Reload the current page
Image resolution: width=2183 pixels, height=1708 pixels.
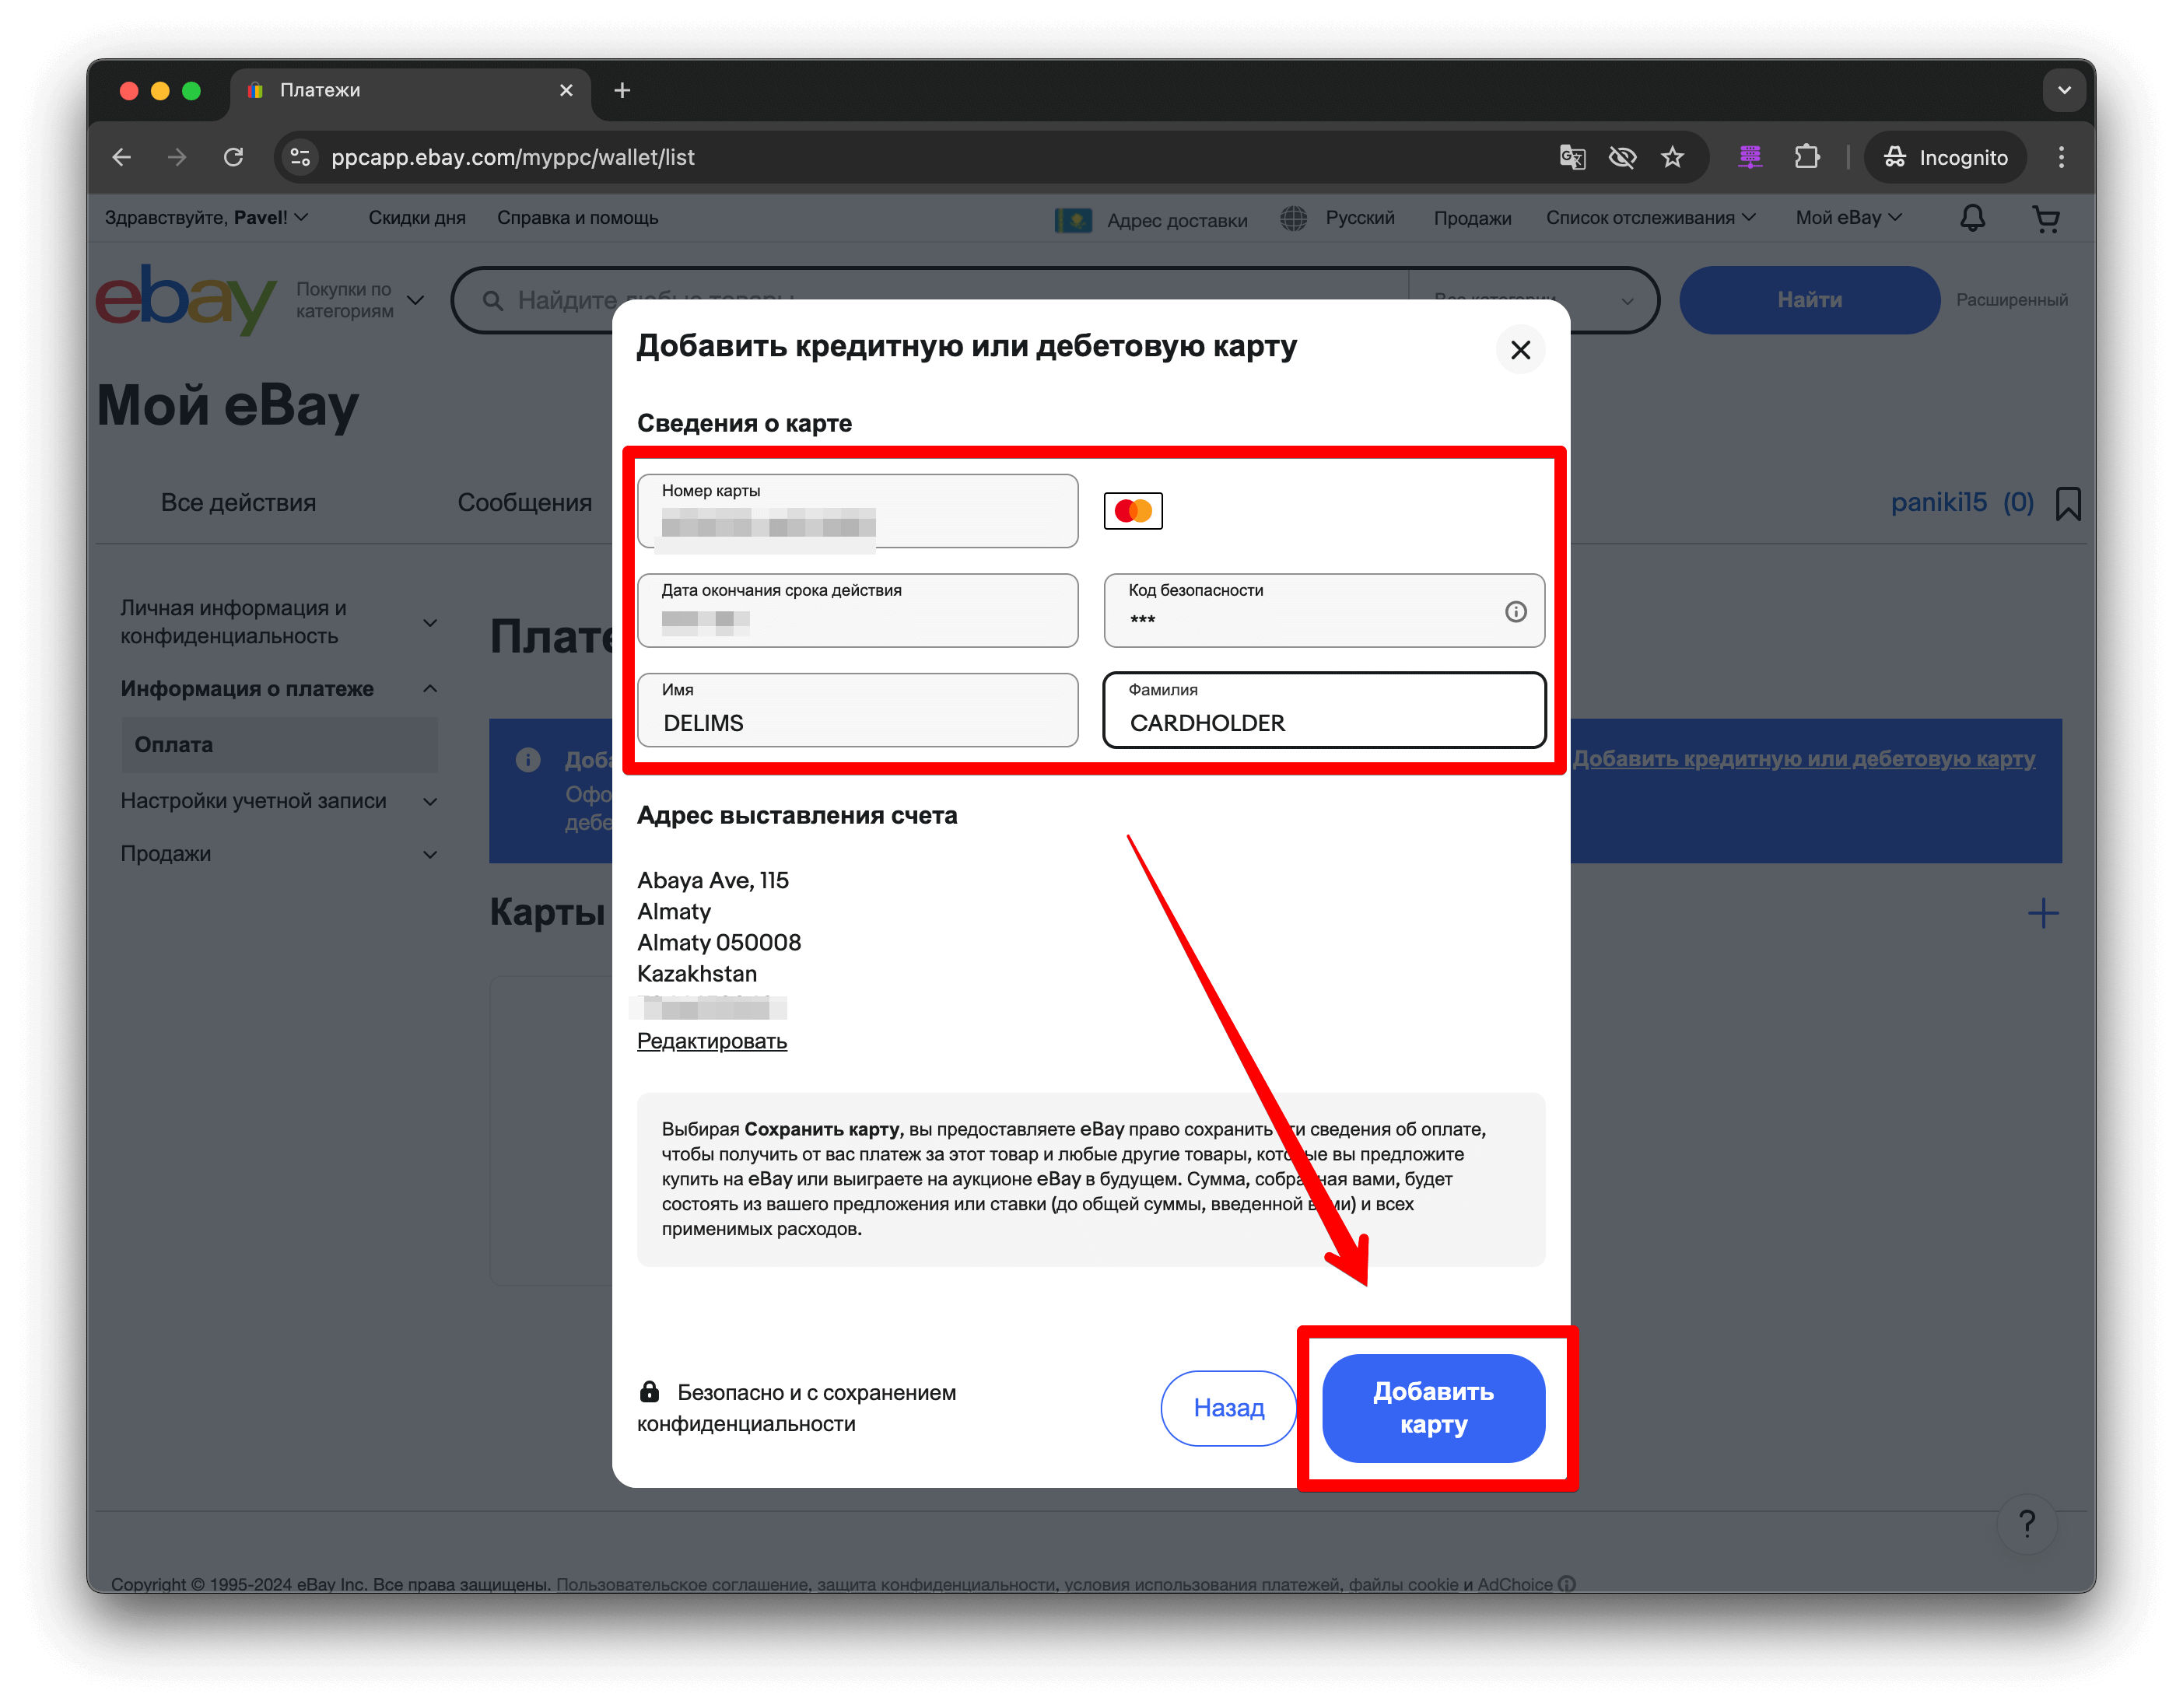233,157
